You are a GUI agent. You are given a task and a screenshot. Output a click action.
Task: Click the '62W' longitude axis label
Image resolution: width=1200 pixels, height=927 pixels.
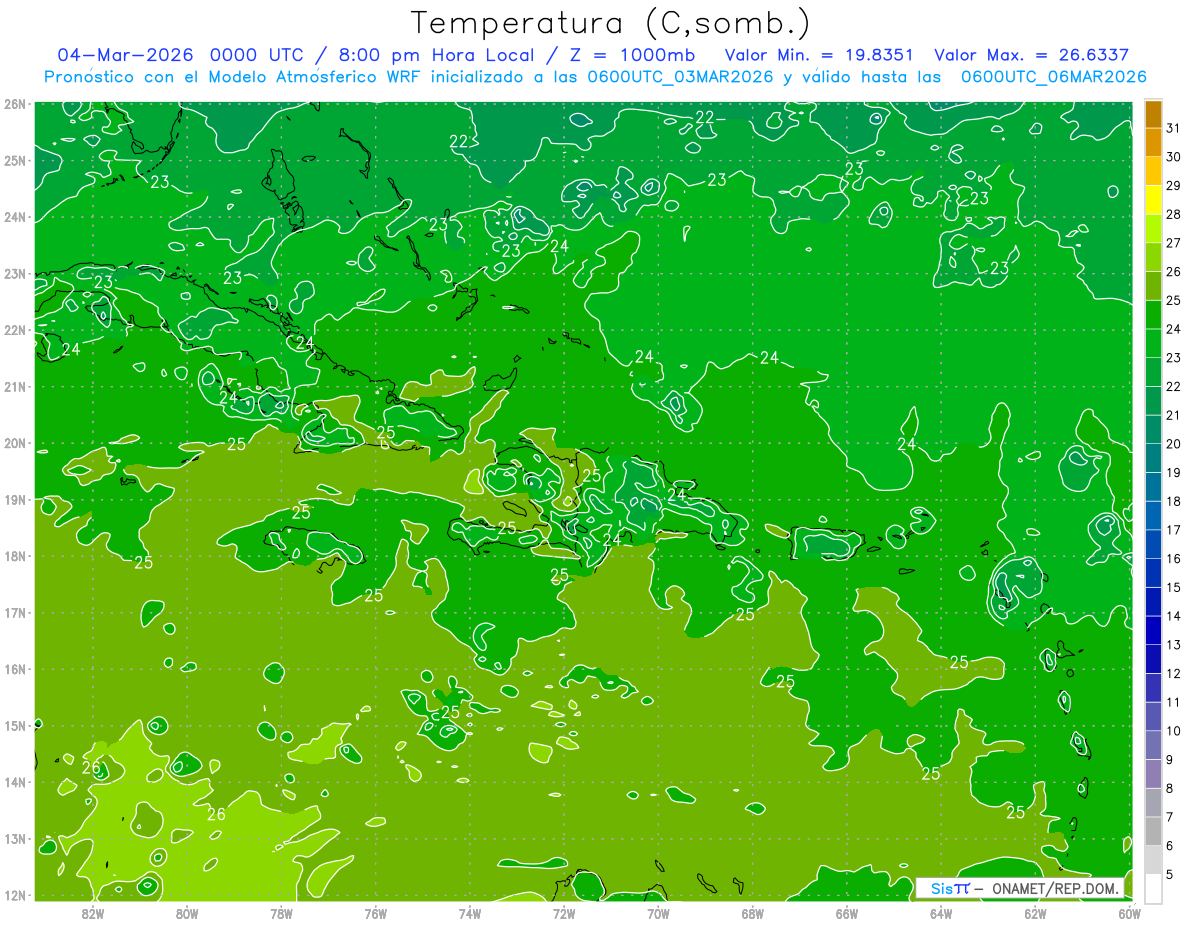tap(1035, 913)
